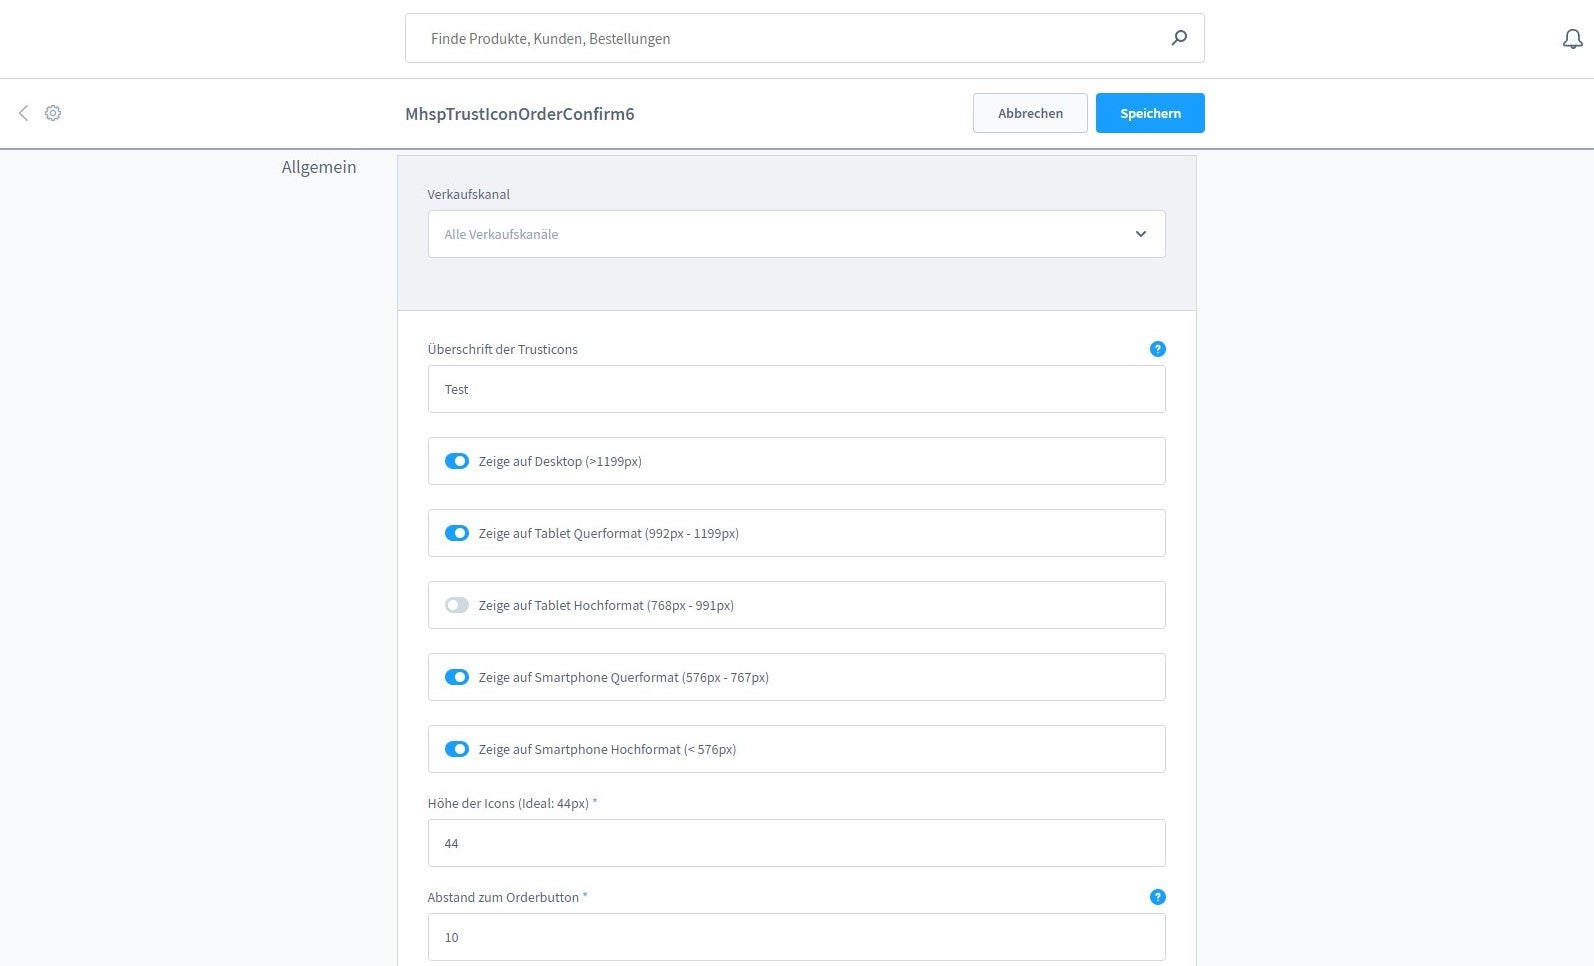Go back using the left arrow icon
The image size is (1594, 966).
click(x=23, y=113)
